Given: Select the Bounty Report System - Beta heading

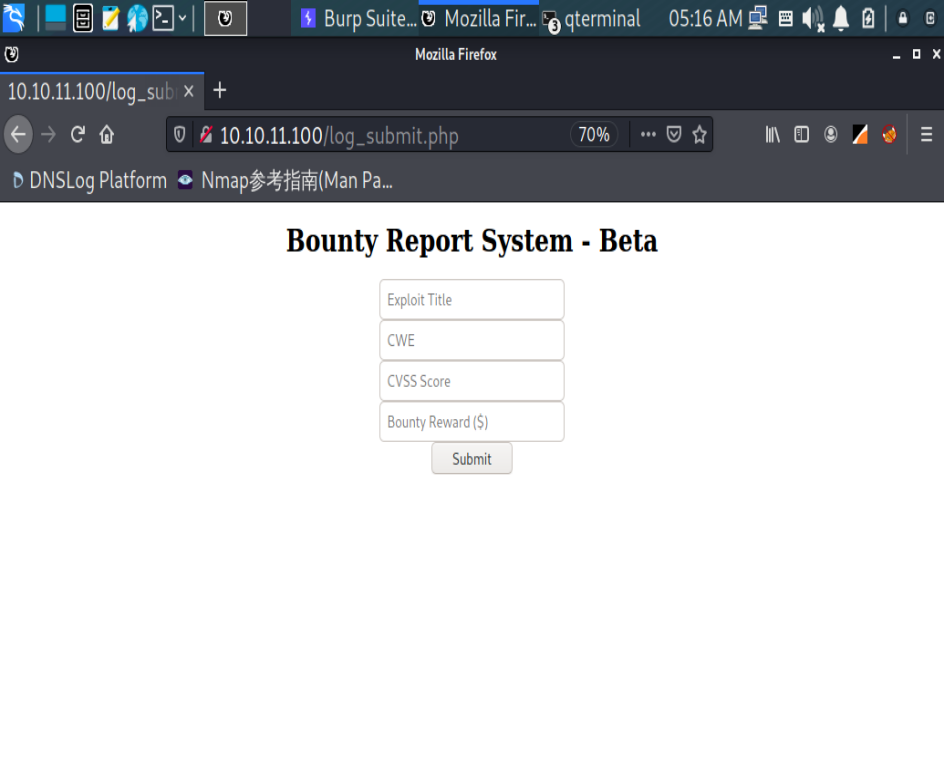Looking at the screenshot, I should (x=472, y=241).
